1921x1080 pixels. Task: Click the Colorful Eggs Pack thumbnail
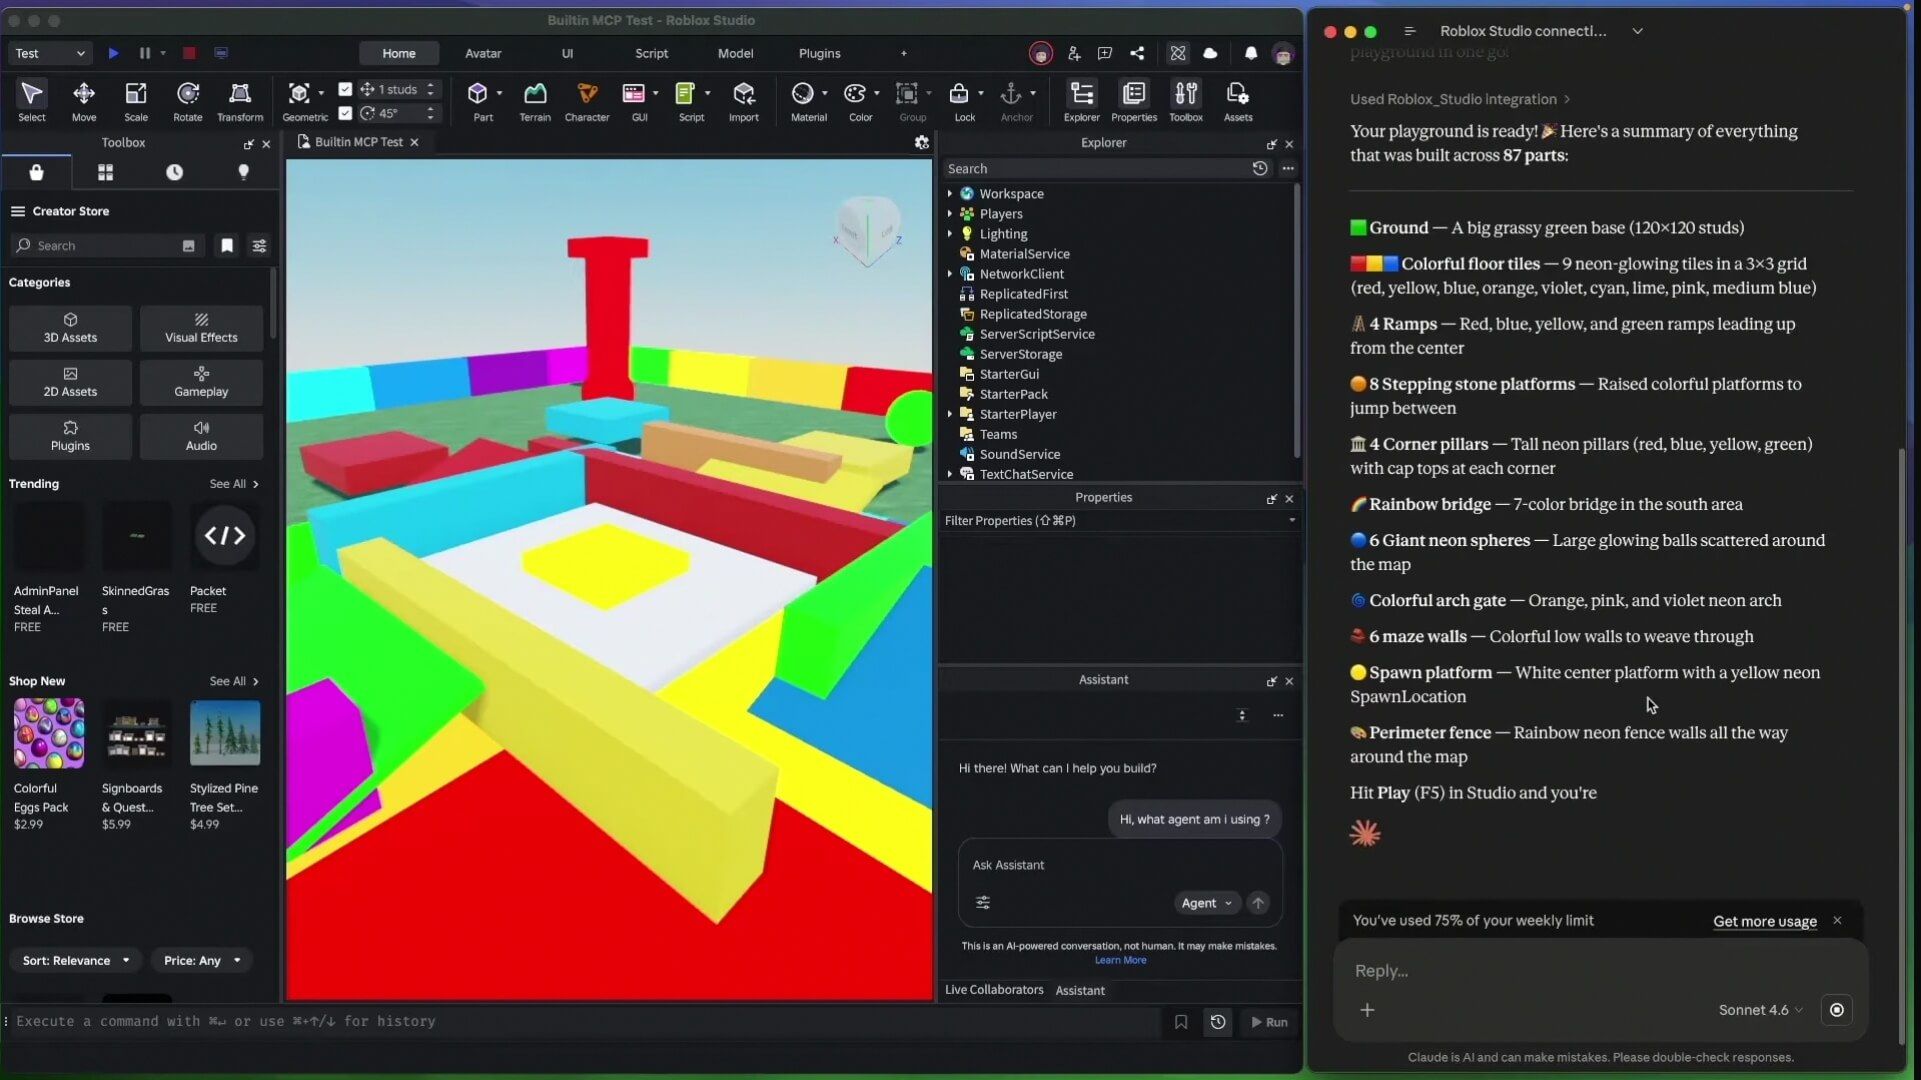[x=48, y=733]
